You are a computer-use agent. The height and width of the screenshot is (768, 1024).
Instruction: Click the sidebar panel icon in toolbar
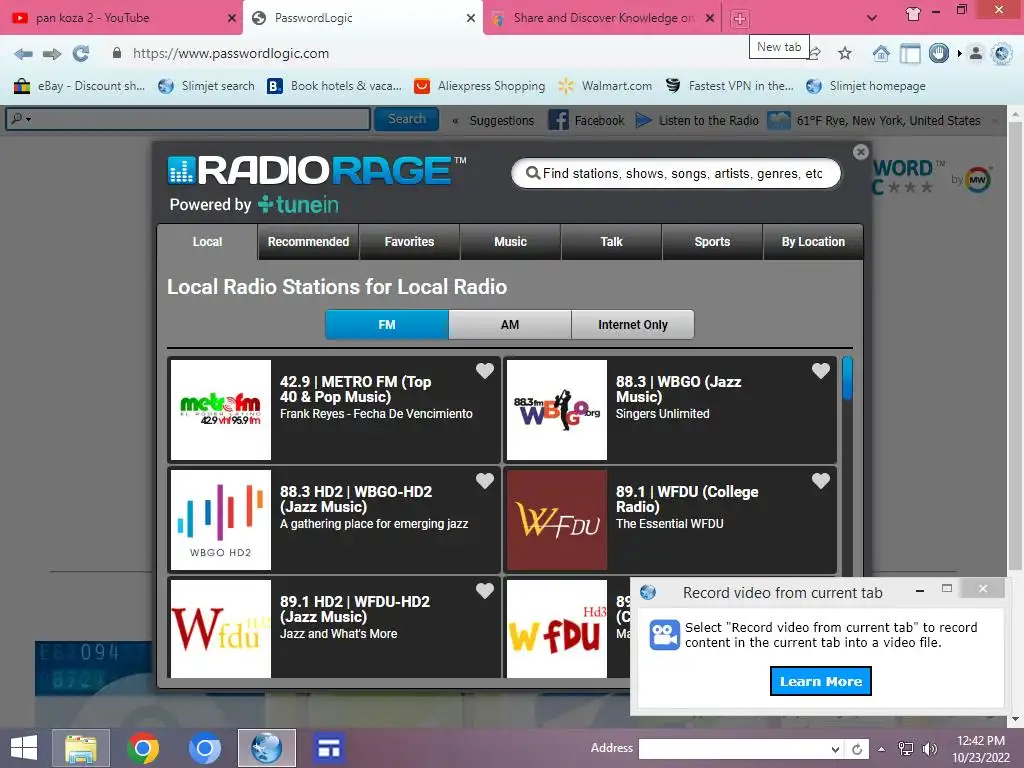tap(910, 54)
